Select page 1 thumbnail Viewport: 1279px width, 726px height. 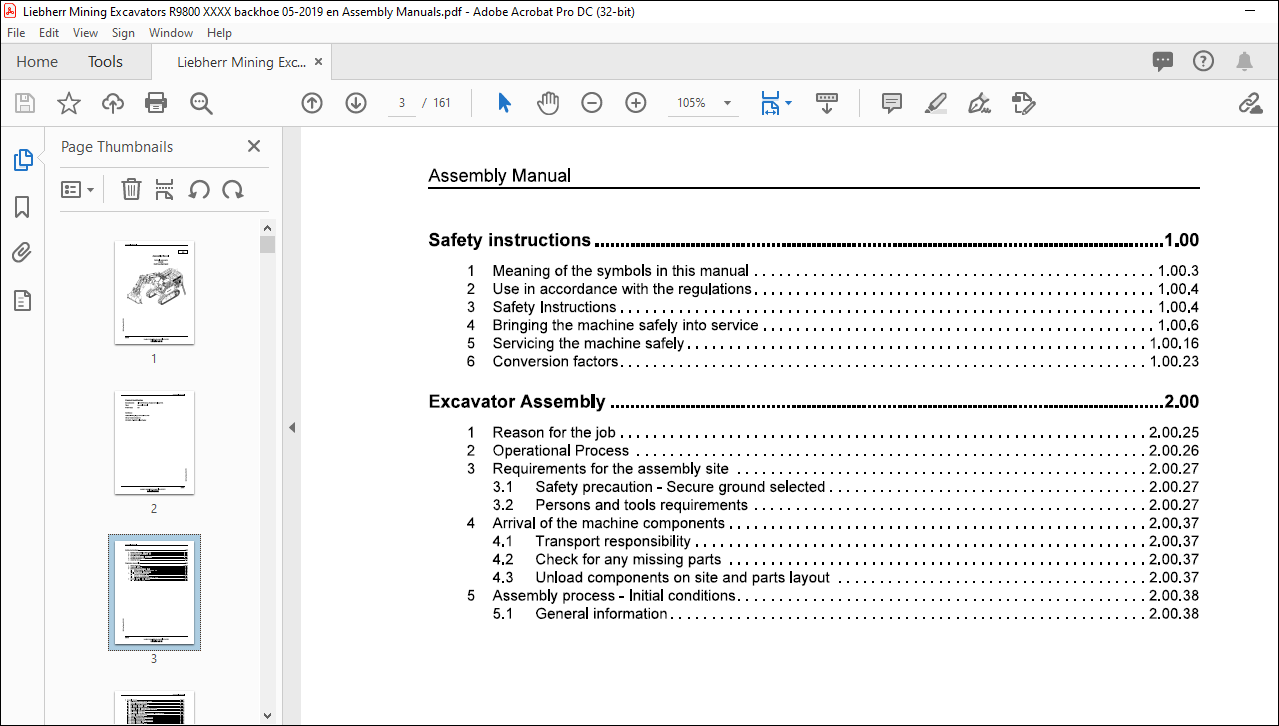tap(154, 293)
